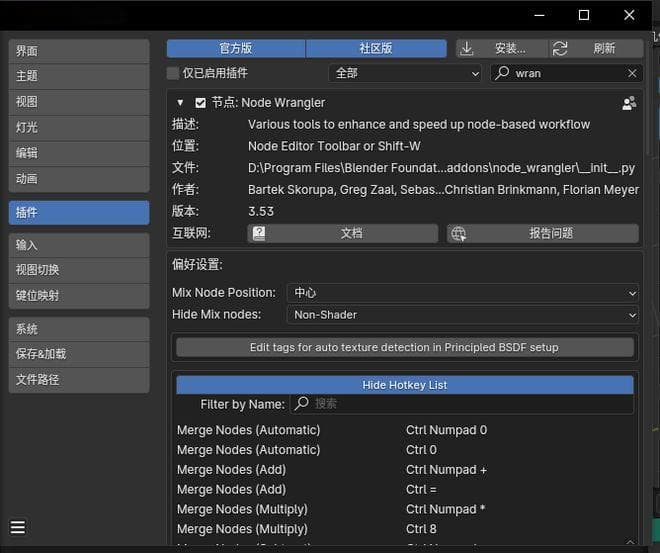
Task: Click the node_wrangler file path text
Action: (x=442, y=168)
